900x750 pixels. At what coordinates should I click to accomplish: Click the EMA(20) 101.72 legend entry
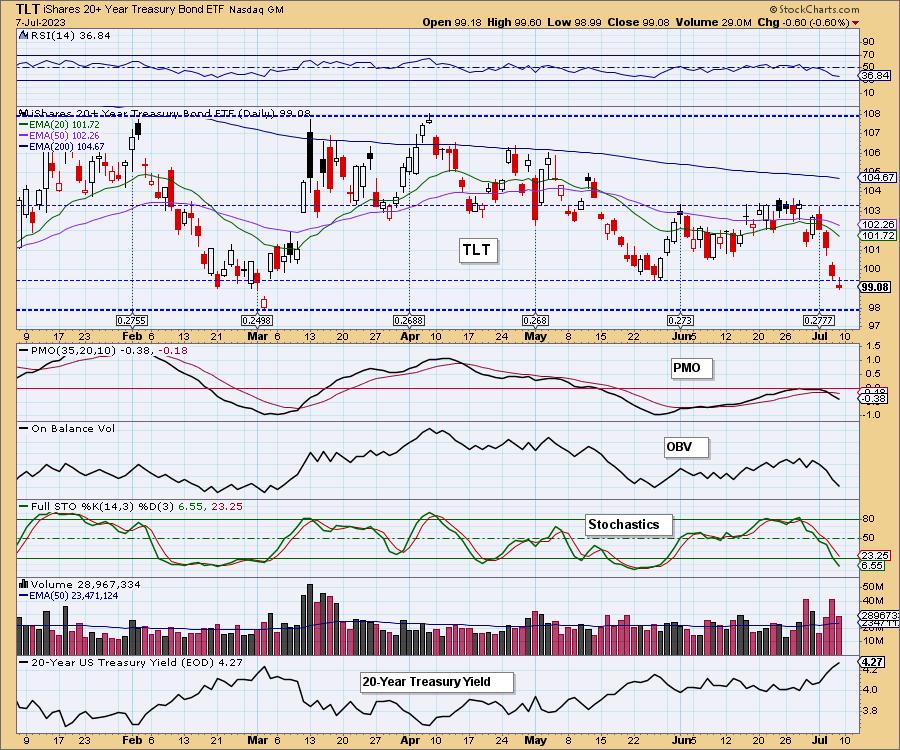click(x=60, y=125)
